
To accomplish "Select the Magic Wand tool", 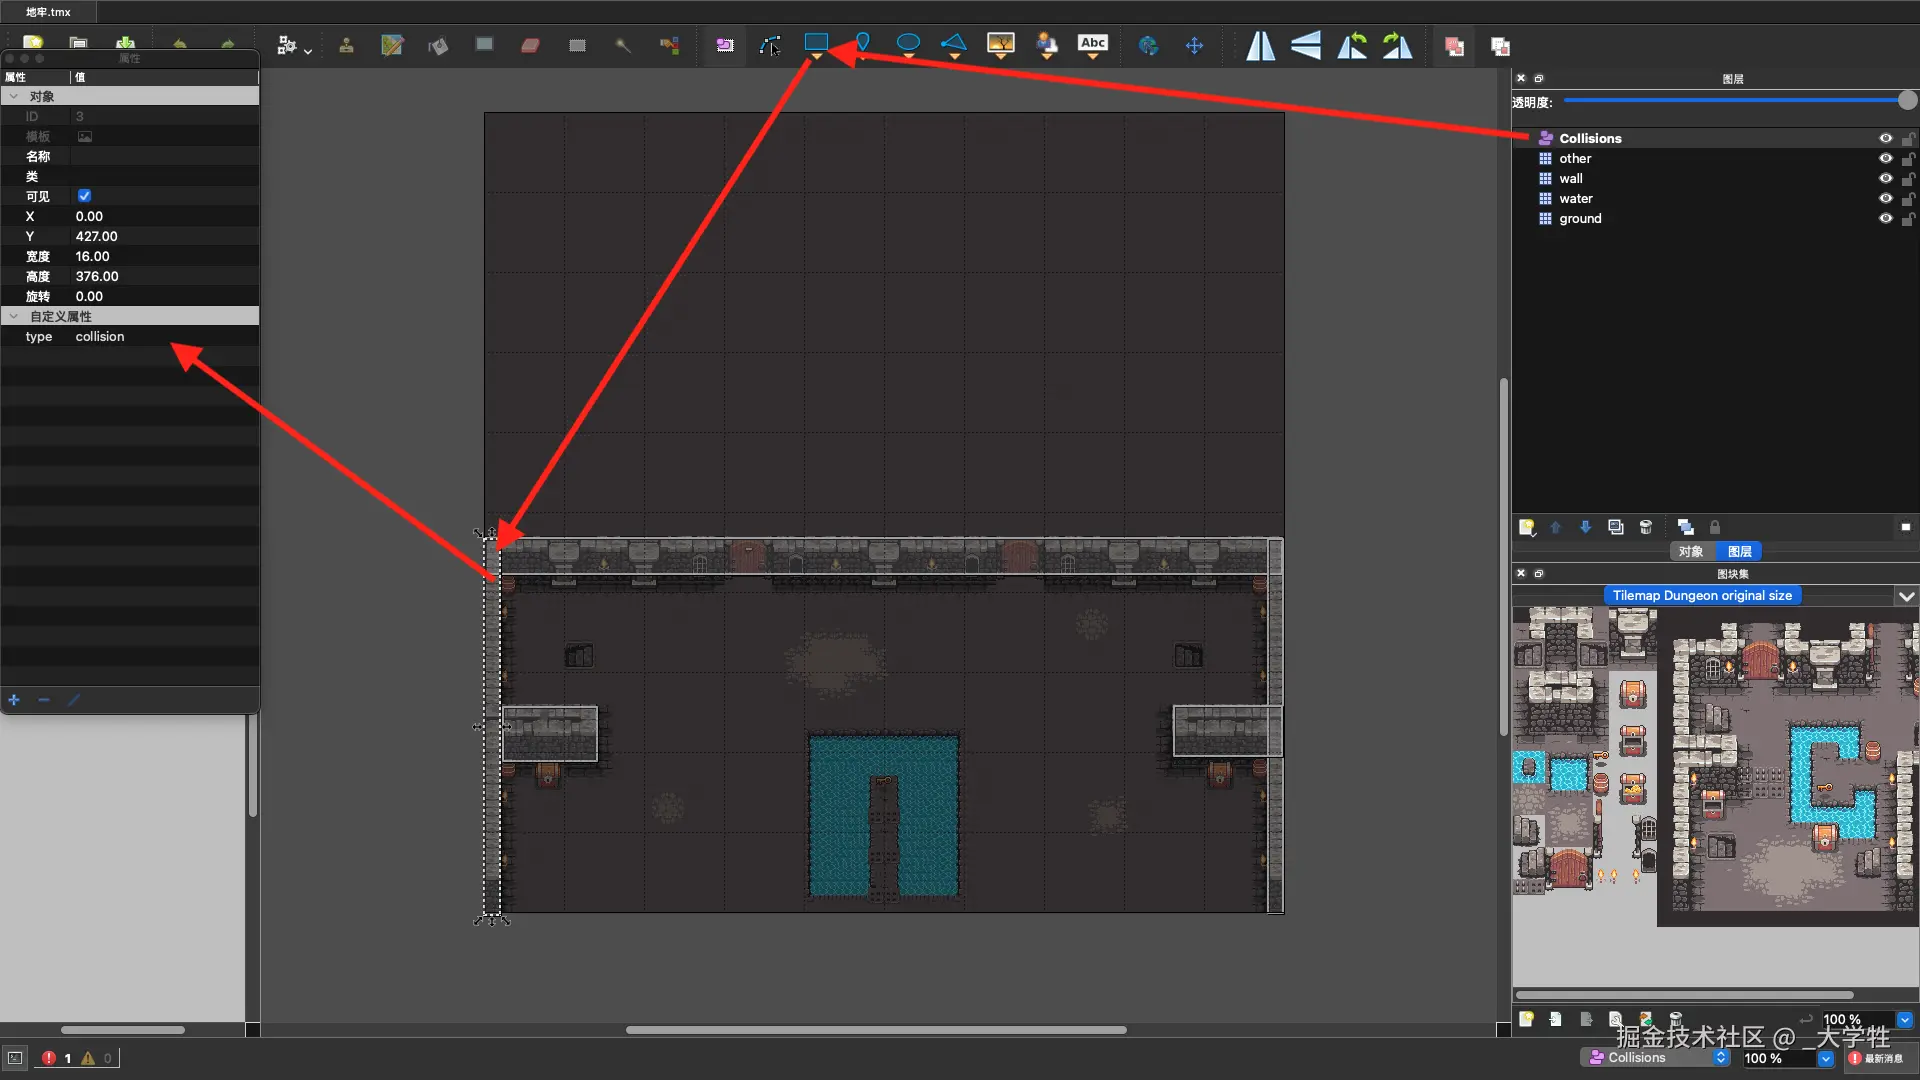I will [623, 46].
